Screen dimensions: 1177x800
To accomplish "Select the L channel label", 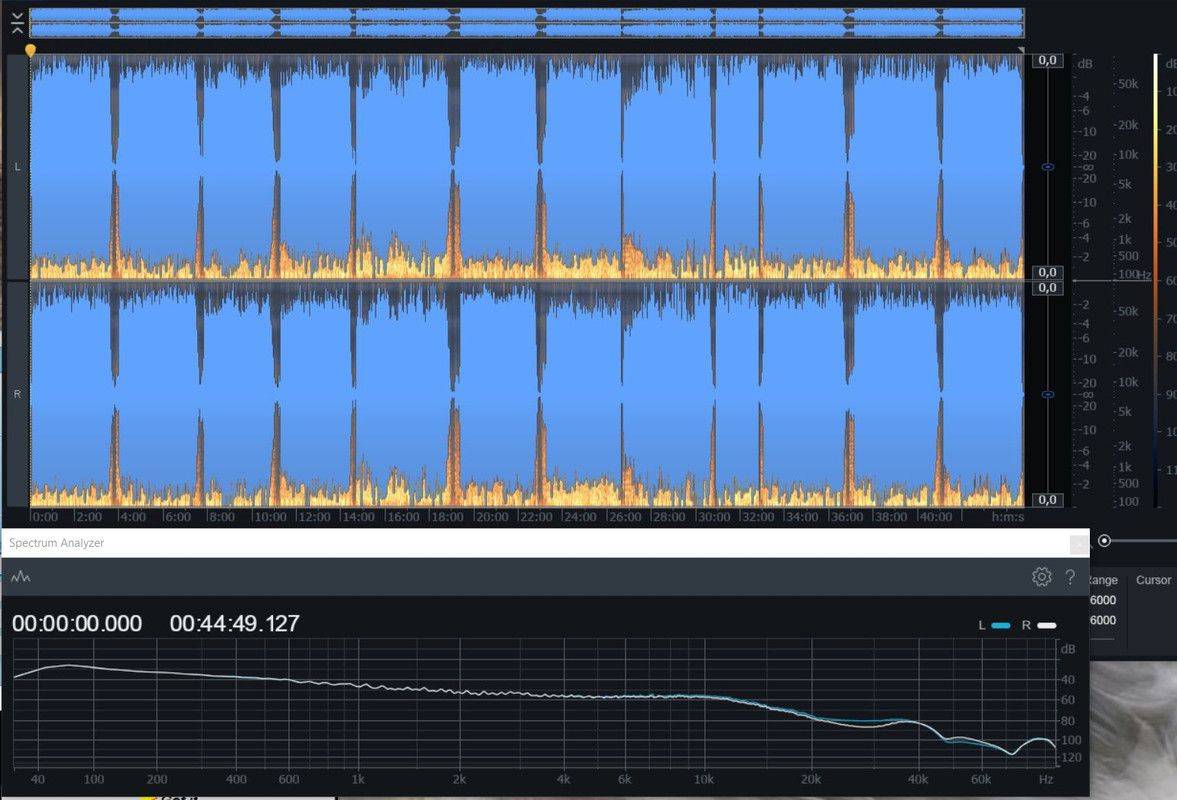I will pyautogui.click(x=17, y=167).
